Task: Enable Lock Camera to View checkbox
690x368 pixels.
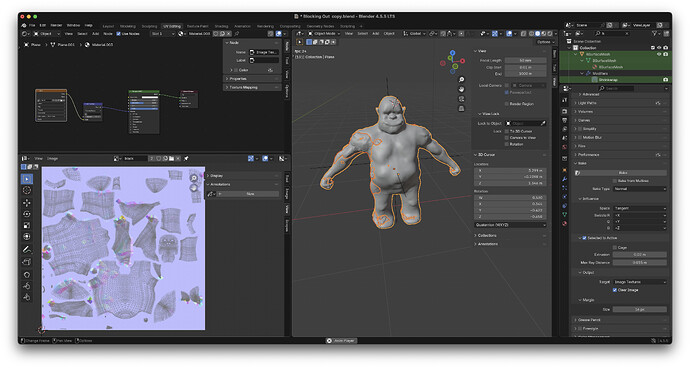Action: (x=507, y=138)
